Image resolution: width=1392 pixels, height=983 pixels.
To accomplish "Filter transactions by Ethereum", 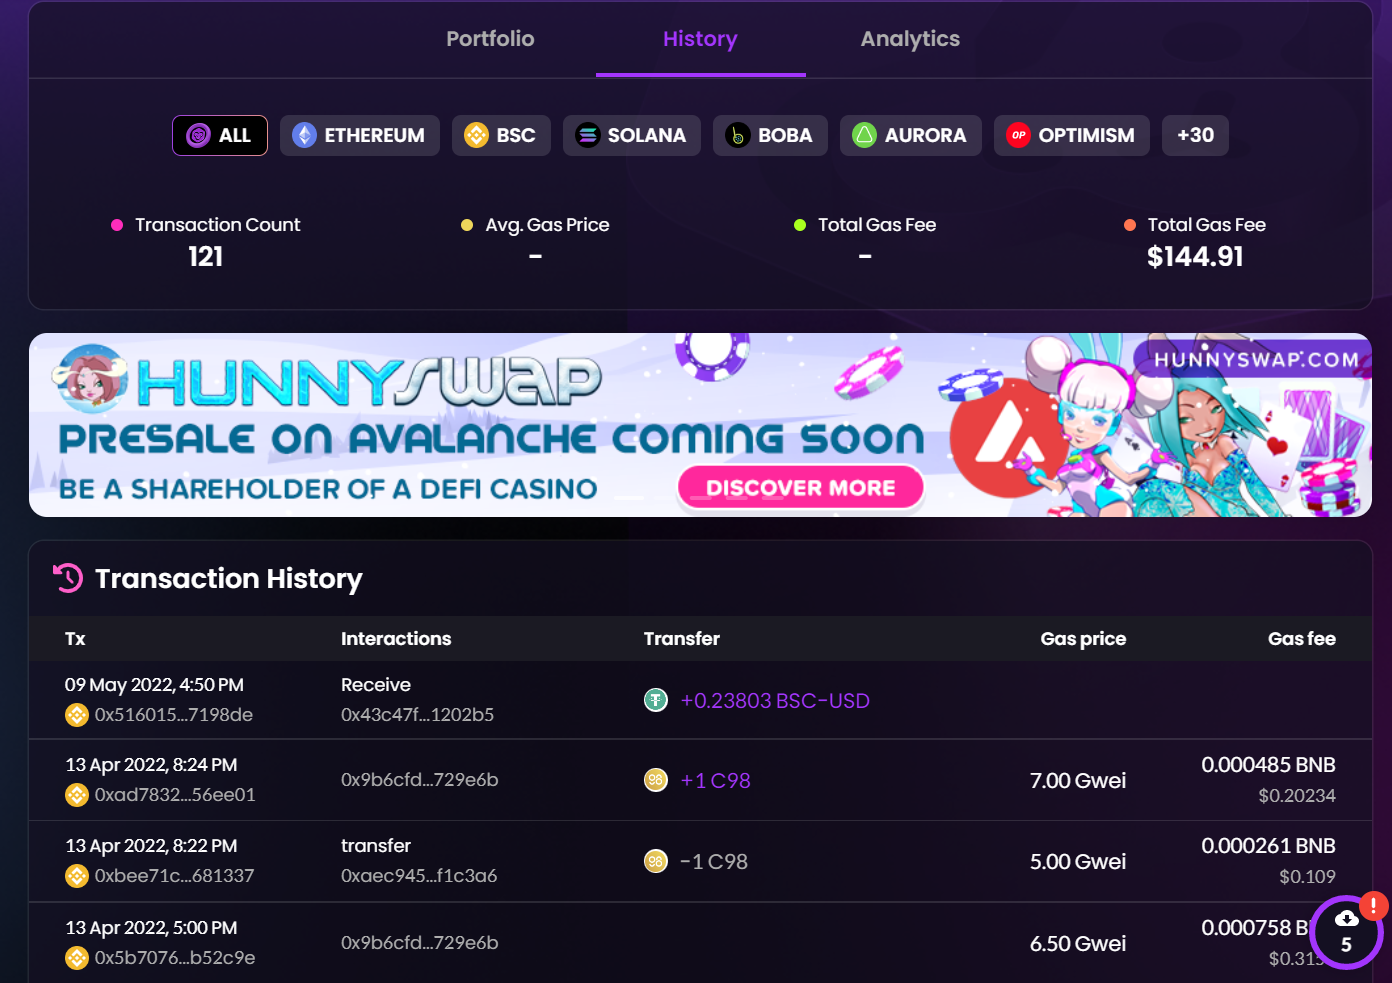I will coord(360,135).
